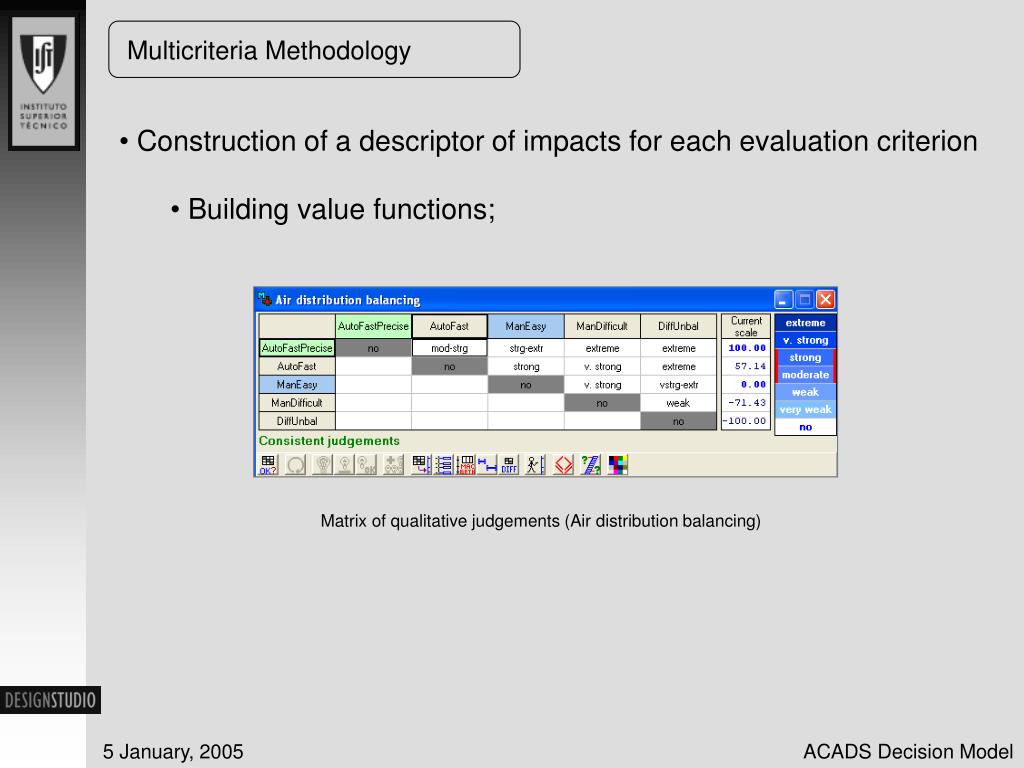The width and height of the screenshot is (1024, 768).
Task: Select the 'strong' judgement category
Action: tap(805, 358)
